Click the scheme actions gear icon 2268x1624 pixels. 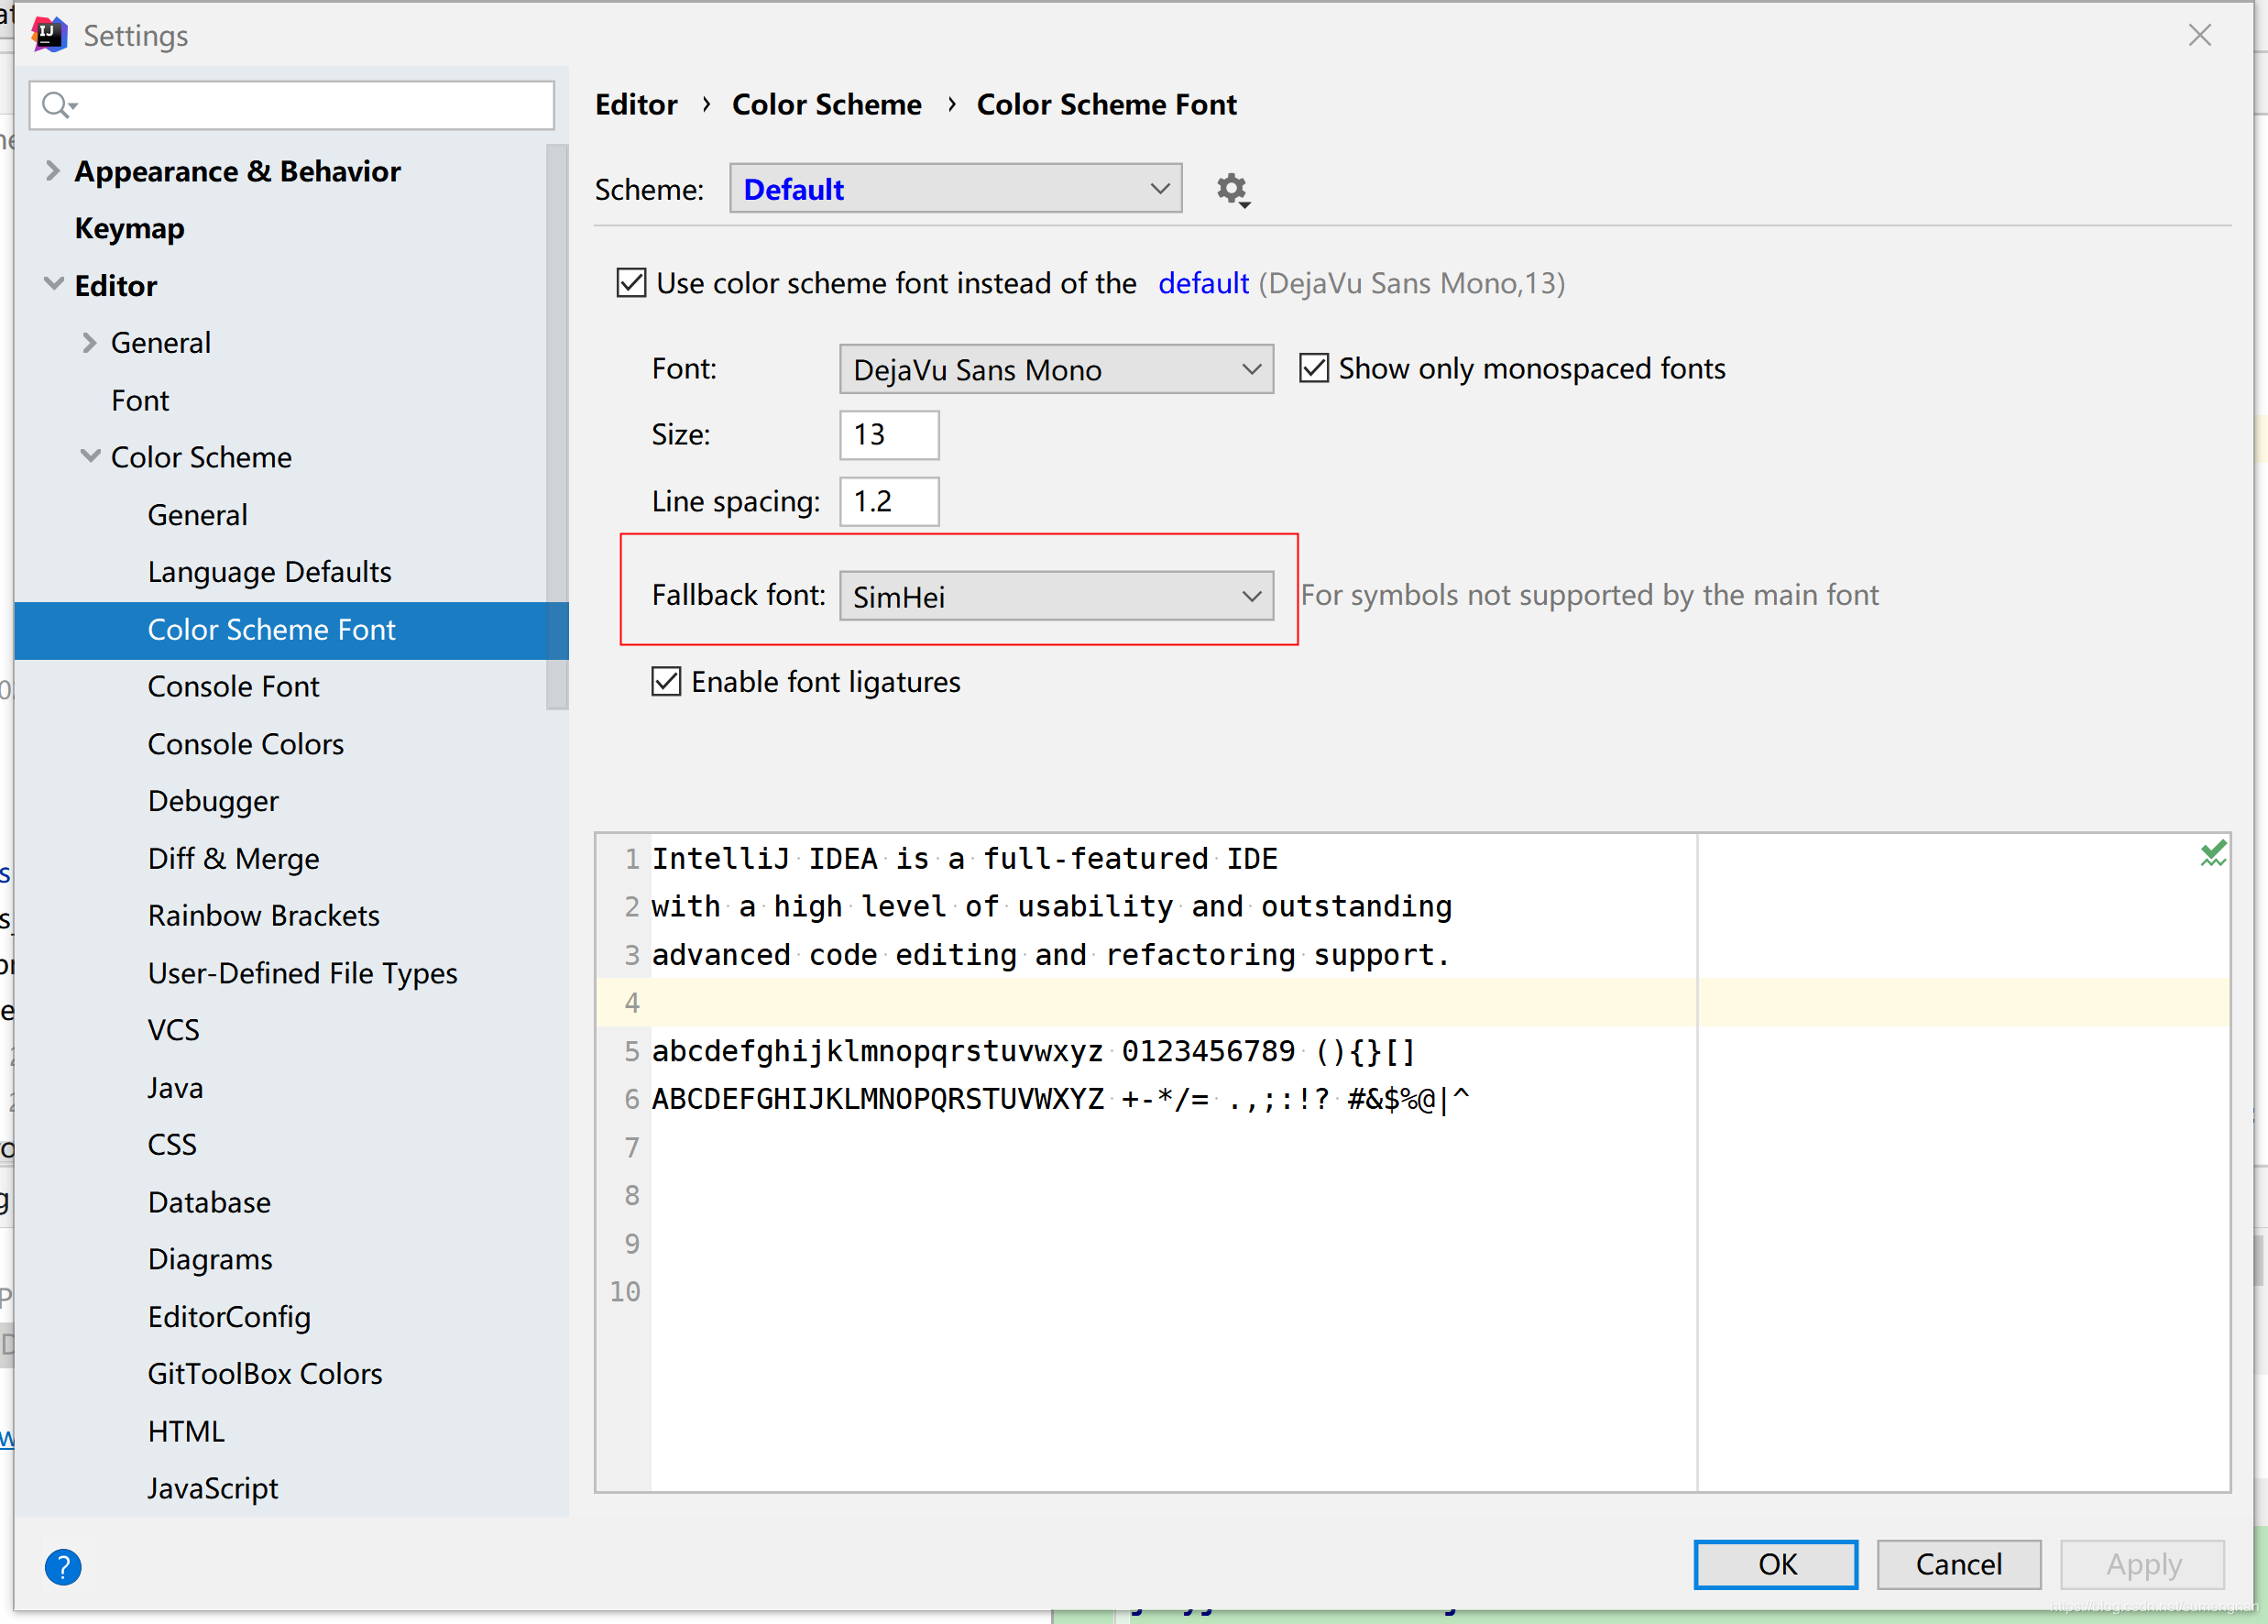tap(1232, 189)
